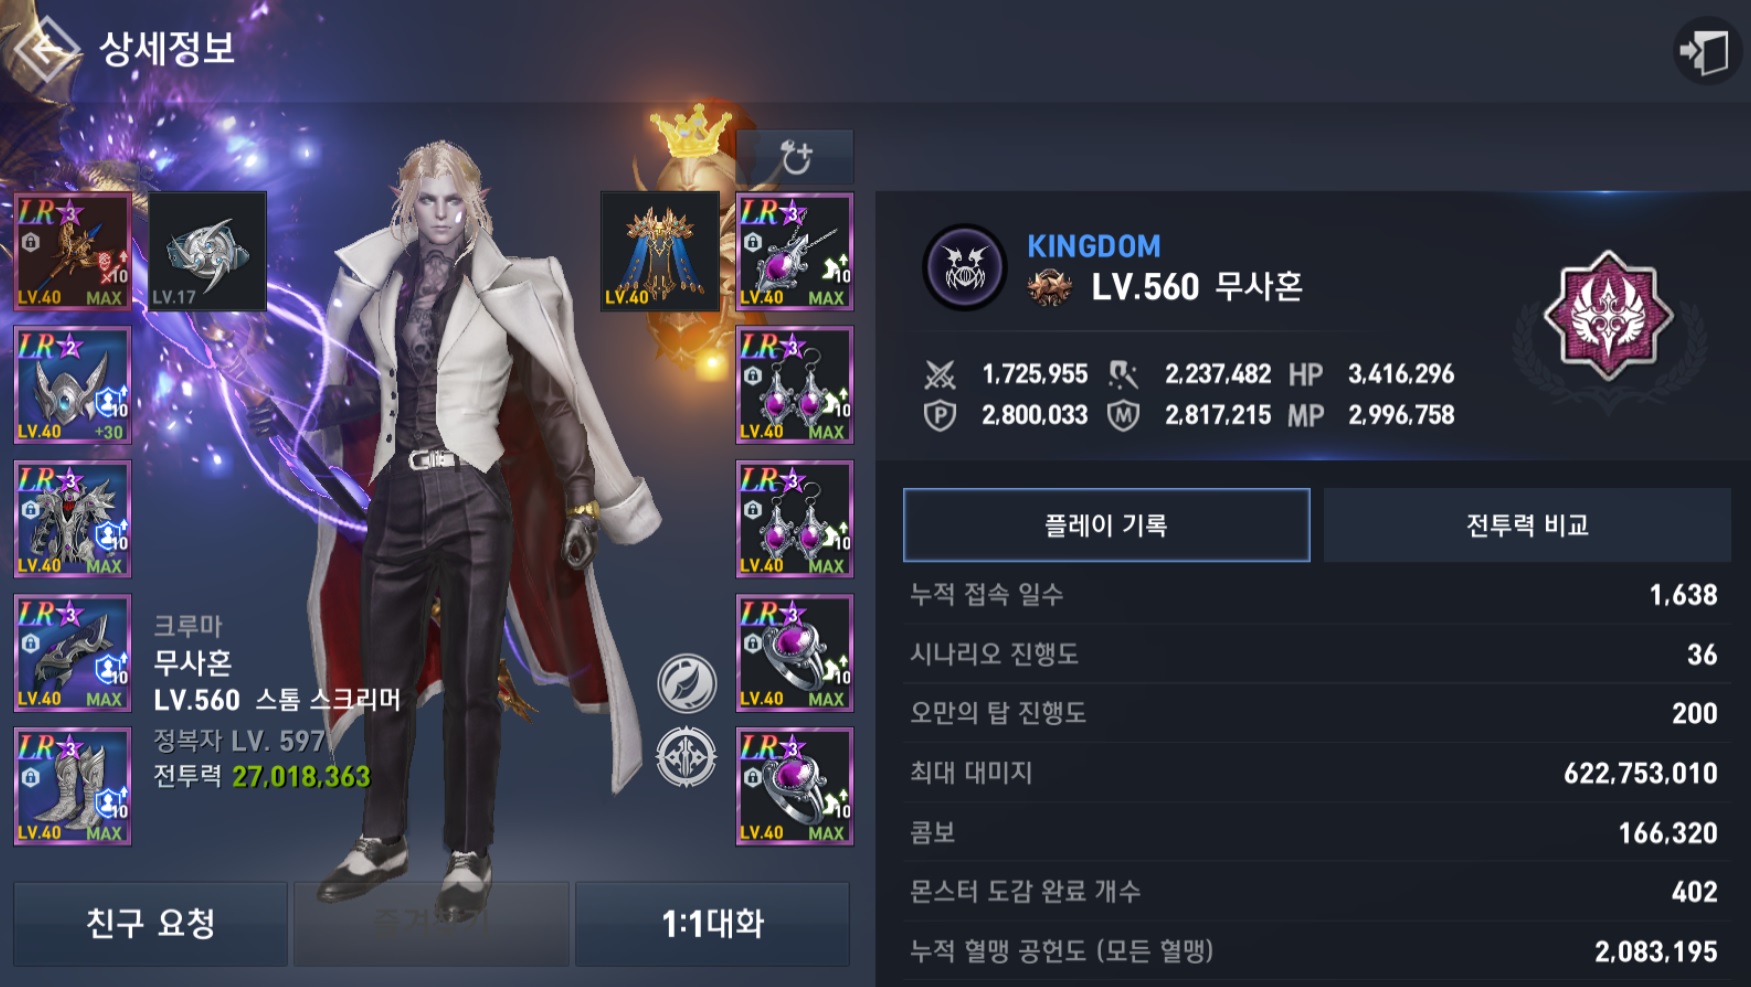Switch to the 플레이 기록 tab
The height and width of the screenshot is (987, 1751).
[x=1106, y=525]
